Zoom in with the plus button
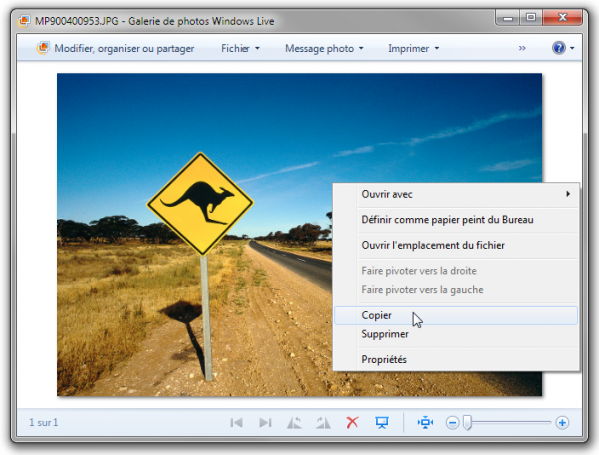Viewport: 599px width, 455px height. [562, 423]
